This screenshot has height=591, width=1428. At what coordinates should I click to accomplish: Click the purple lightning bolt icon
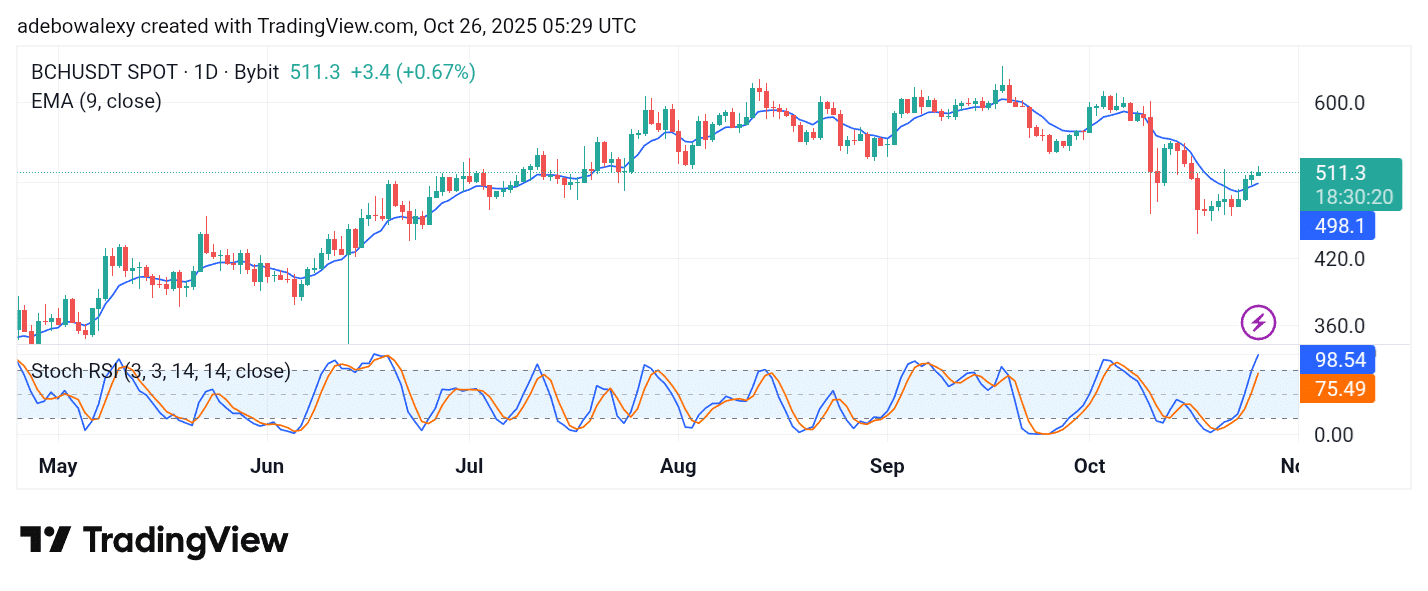pos(1258,322)
